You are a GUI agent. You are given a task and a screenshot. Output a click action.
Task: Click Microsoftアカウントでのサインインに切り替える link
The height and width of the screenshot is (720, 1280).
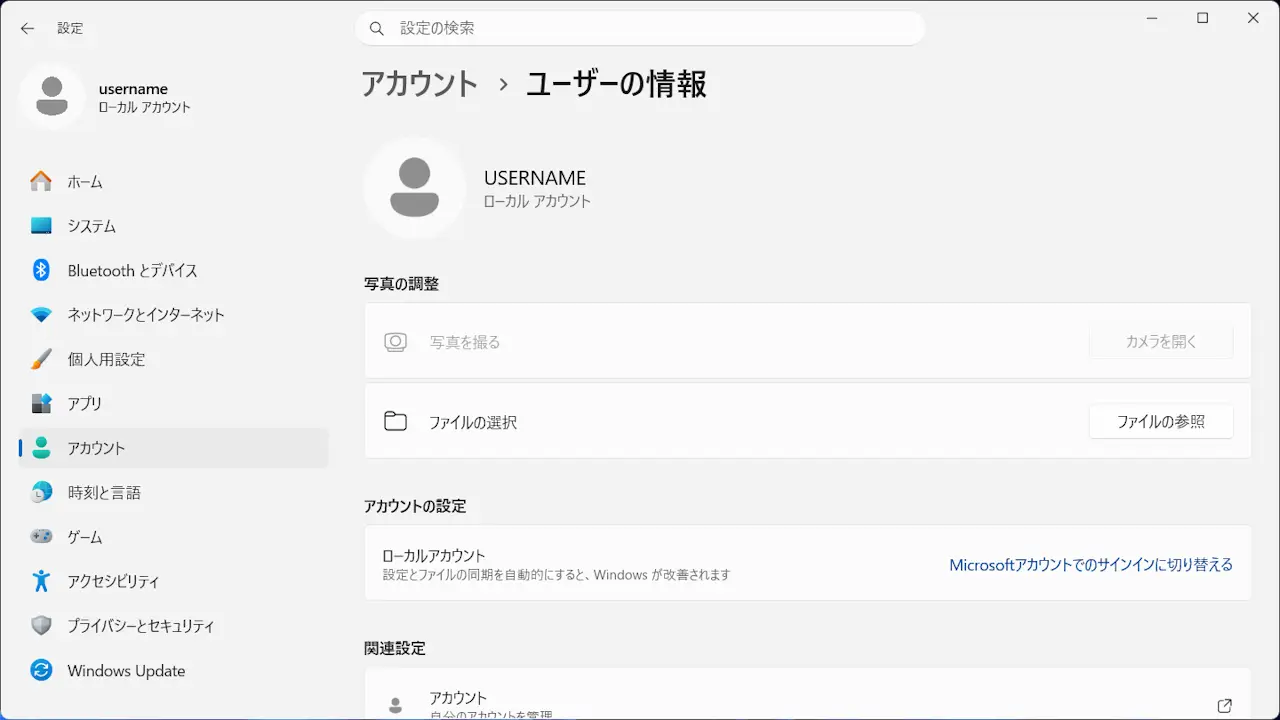click(1090, 565)
